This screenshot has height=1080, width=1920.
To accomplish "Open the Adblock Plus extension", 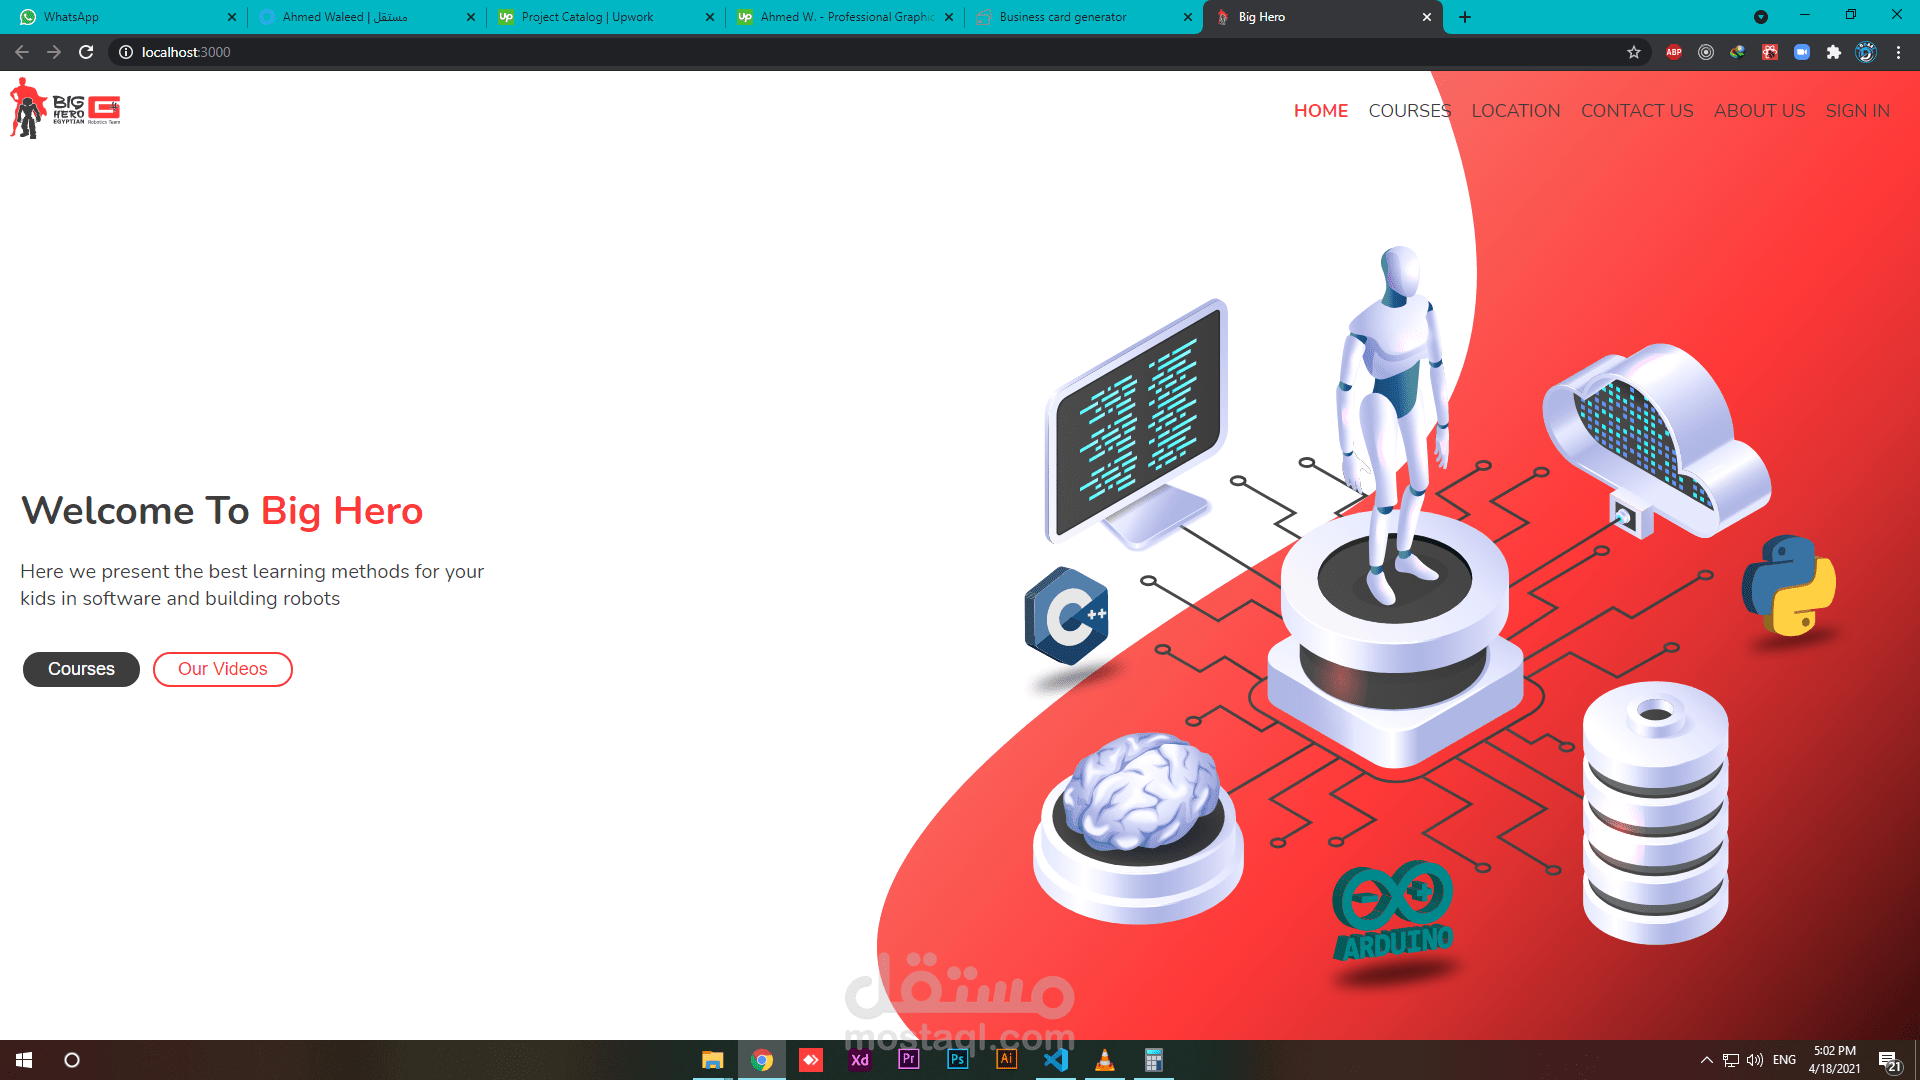I will [x=1674, y=52].
